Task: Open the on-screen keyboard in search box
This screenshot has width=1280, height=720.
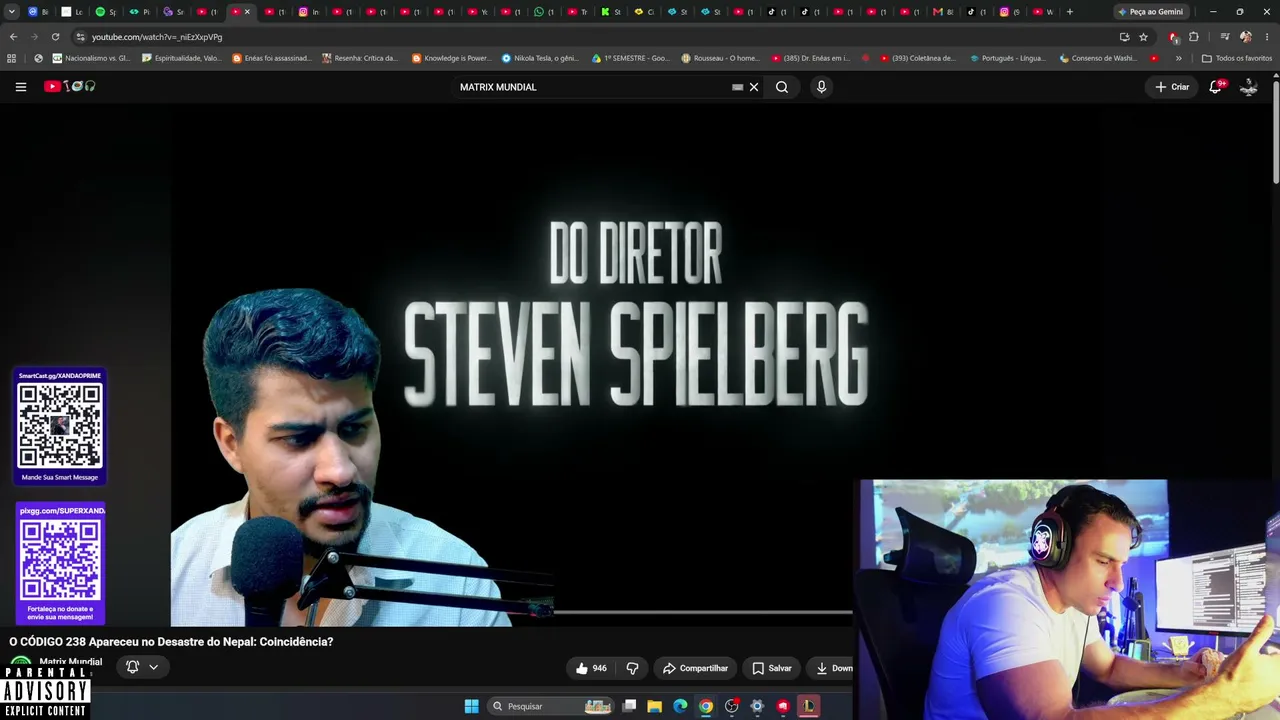Action: click(737, 87)
